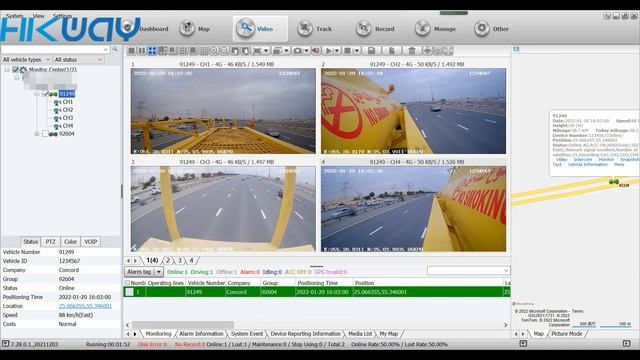Switch to the Color tab
The width and height of the screenshot is (640, 360).
[x=70, y=242]
